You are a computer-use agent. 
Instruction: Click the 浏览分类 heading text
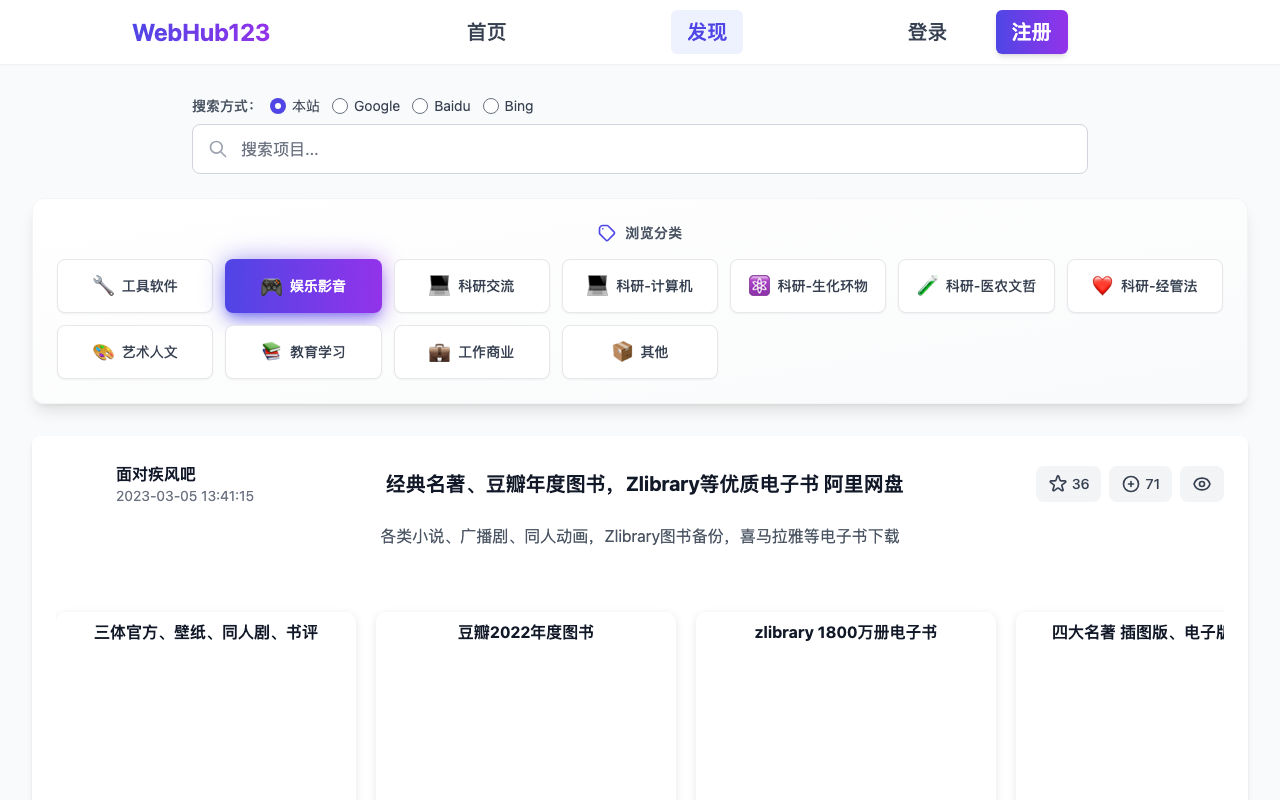tap(654, 233)
